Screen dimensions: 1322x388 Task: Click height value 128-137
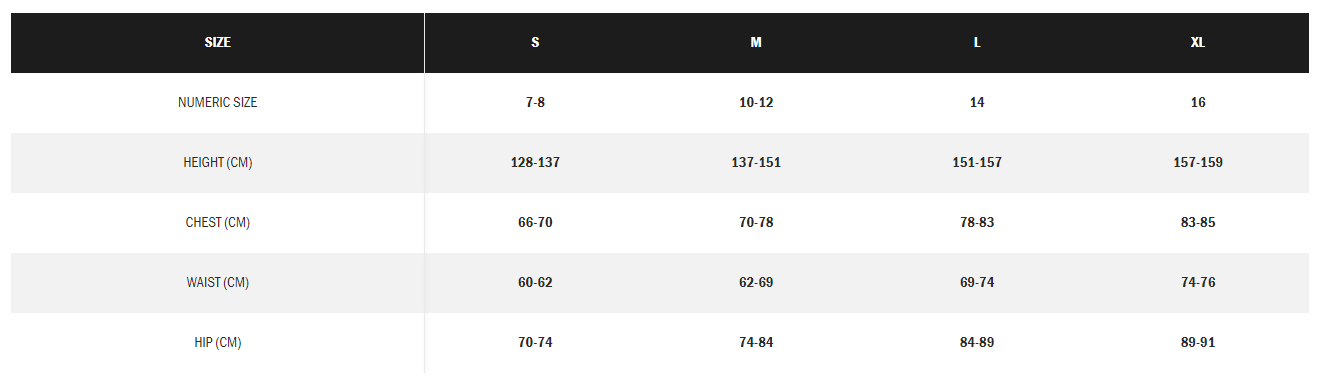pos(535,163)
